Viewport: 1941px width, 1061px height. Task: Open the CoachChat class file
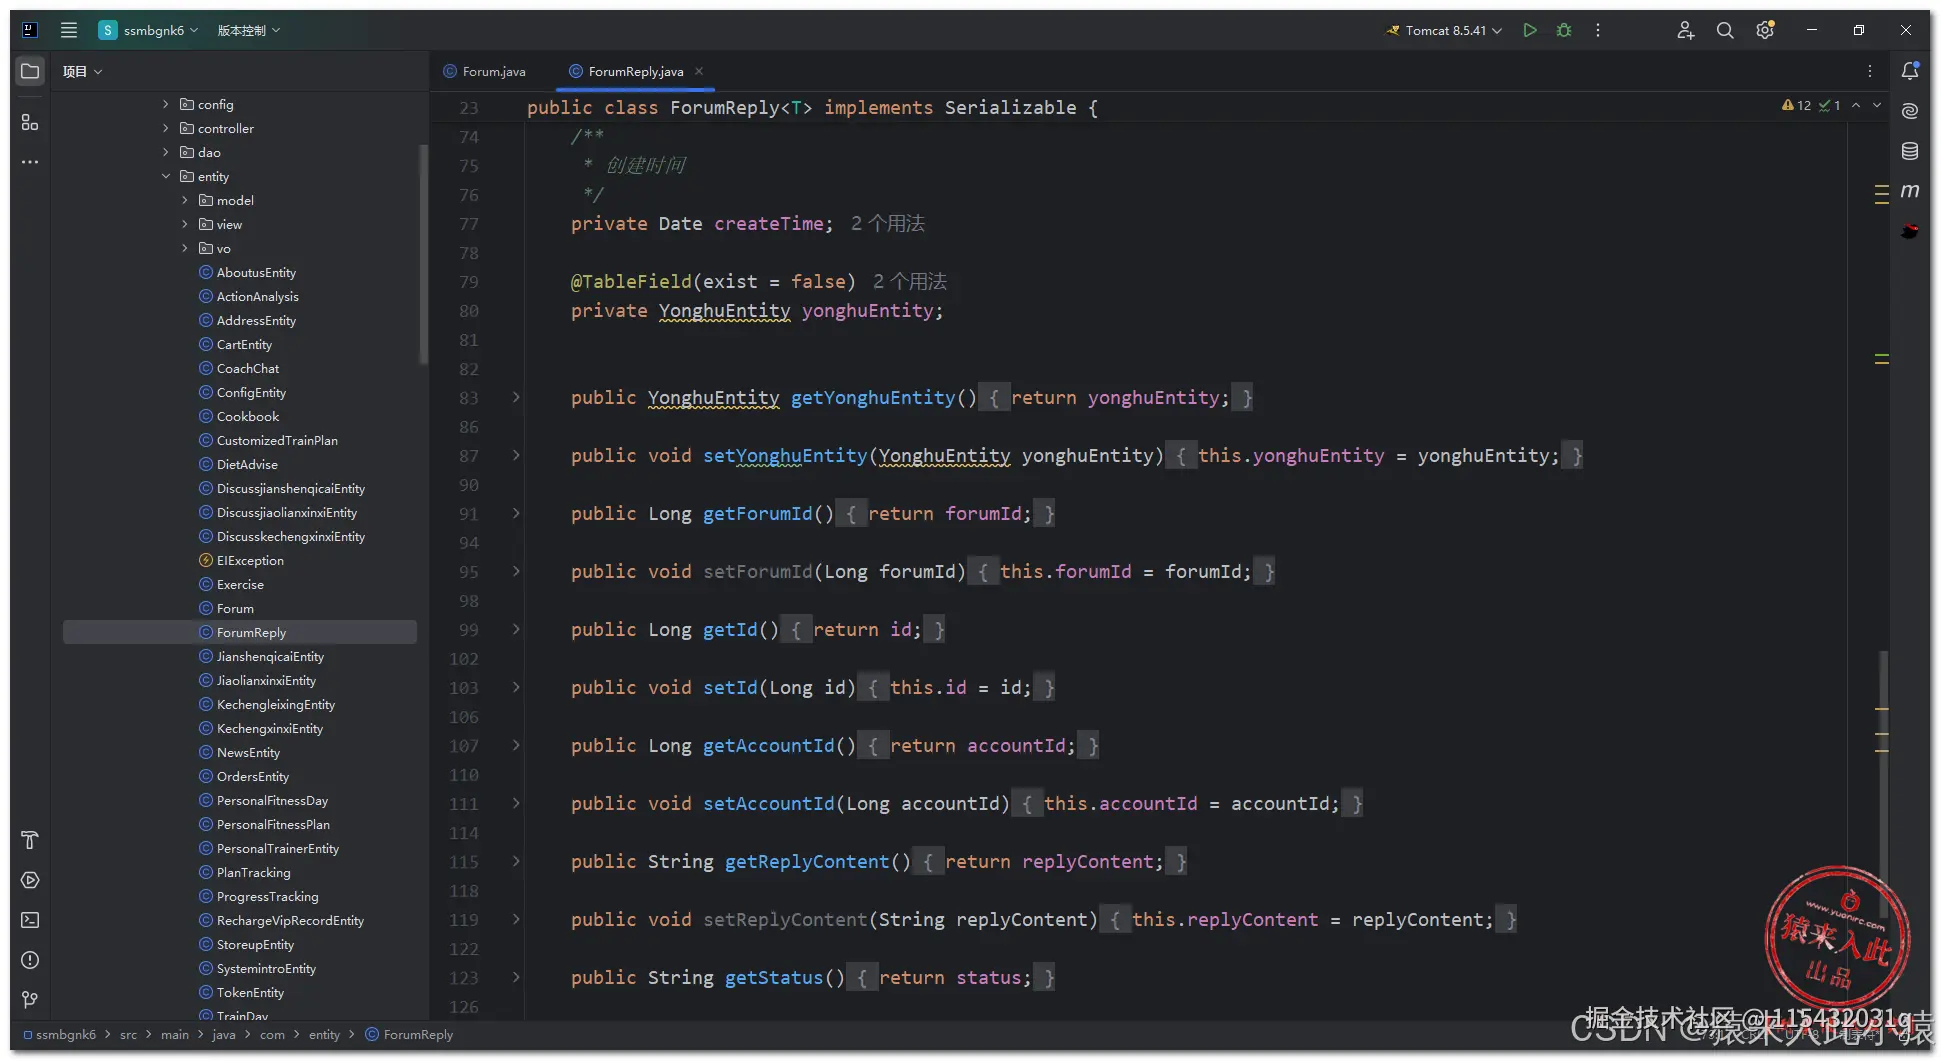pyautogui.click(x=248, y=368)
